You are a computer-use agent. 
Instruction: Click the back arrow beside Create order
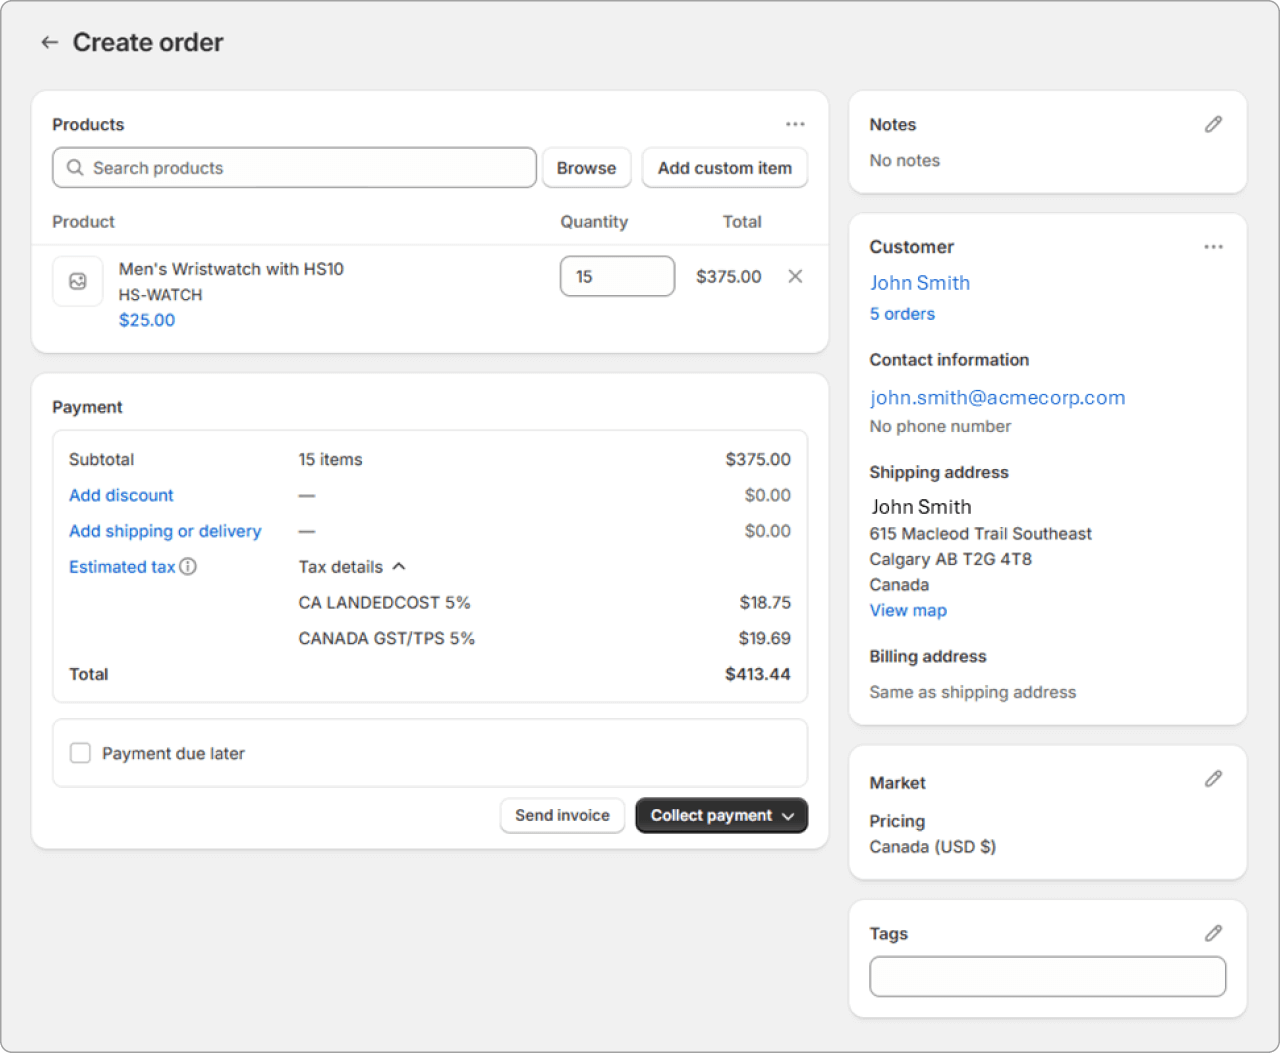point(49,42)
